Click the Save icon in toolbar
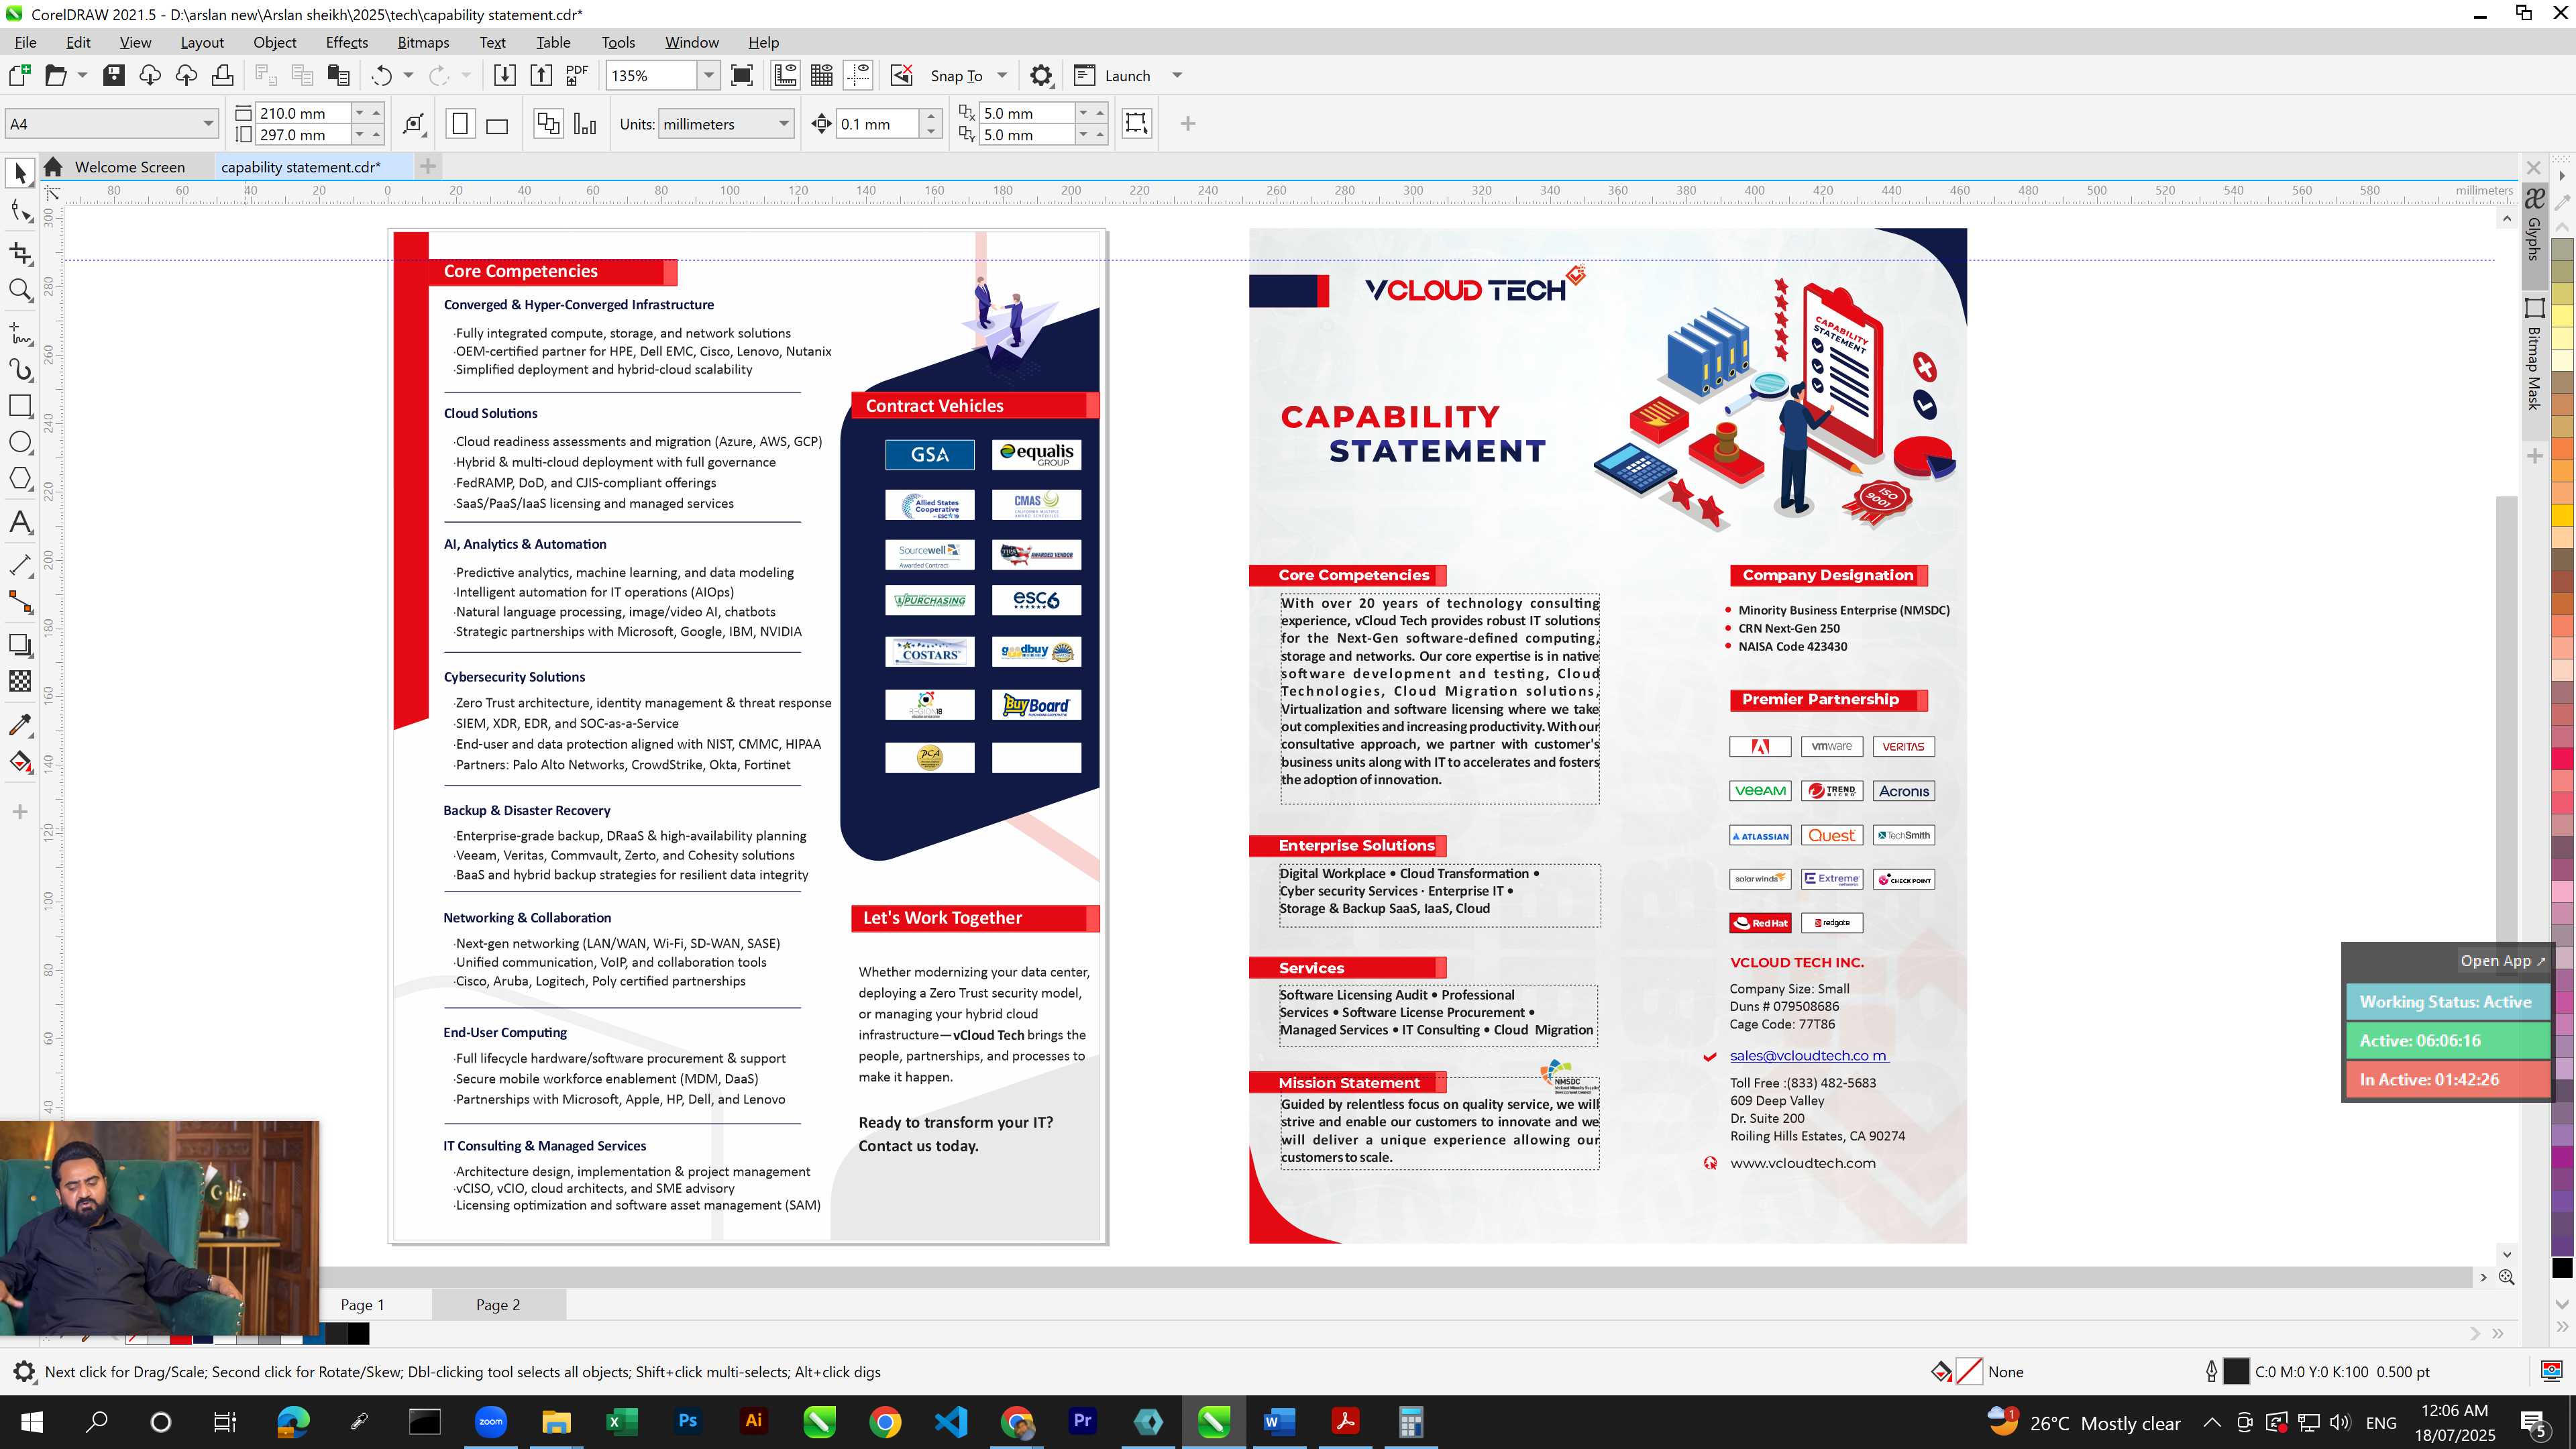 coord(114,75)
